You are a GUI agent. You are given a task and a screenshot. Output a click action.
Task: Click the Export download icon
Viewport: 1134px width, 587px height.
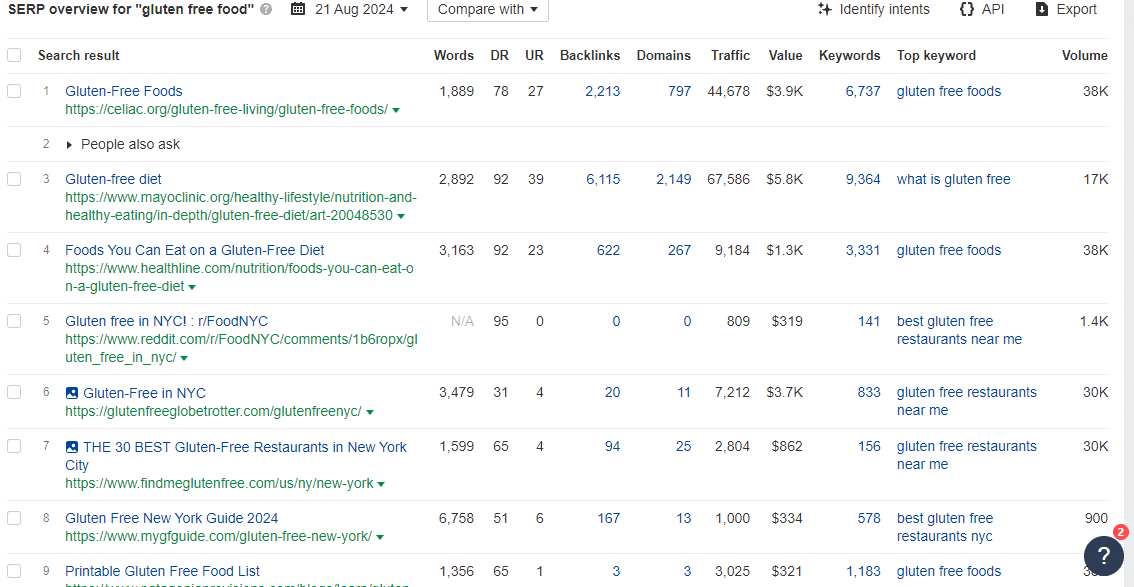click(1041, 9)
